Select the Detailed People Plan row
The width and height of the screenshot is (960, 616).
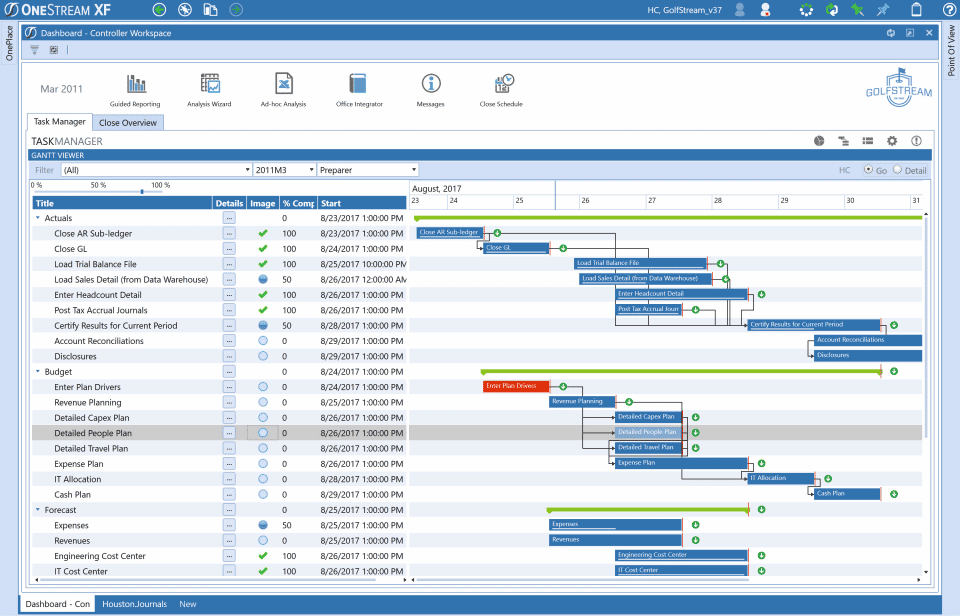pos(120,432)
